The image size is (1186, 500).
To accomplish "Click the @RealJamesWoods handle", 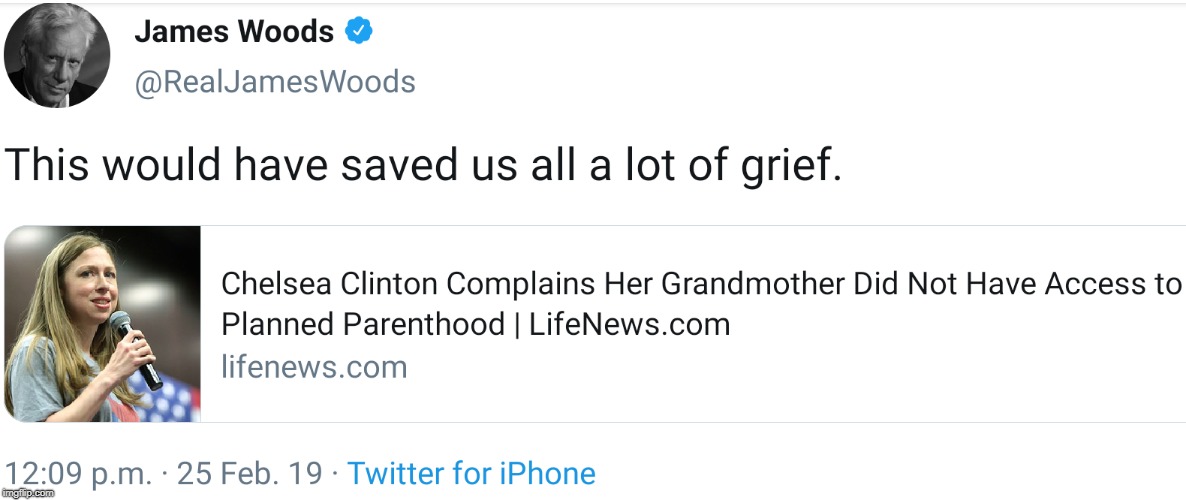I will click(275, 81).
